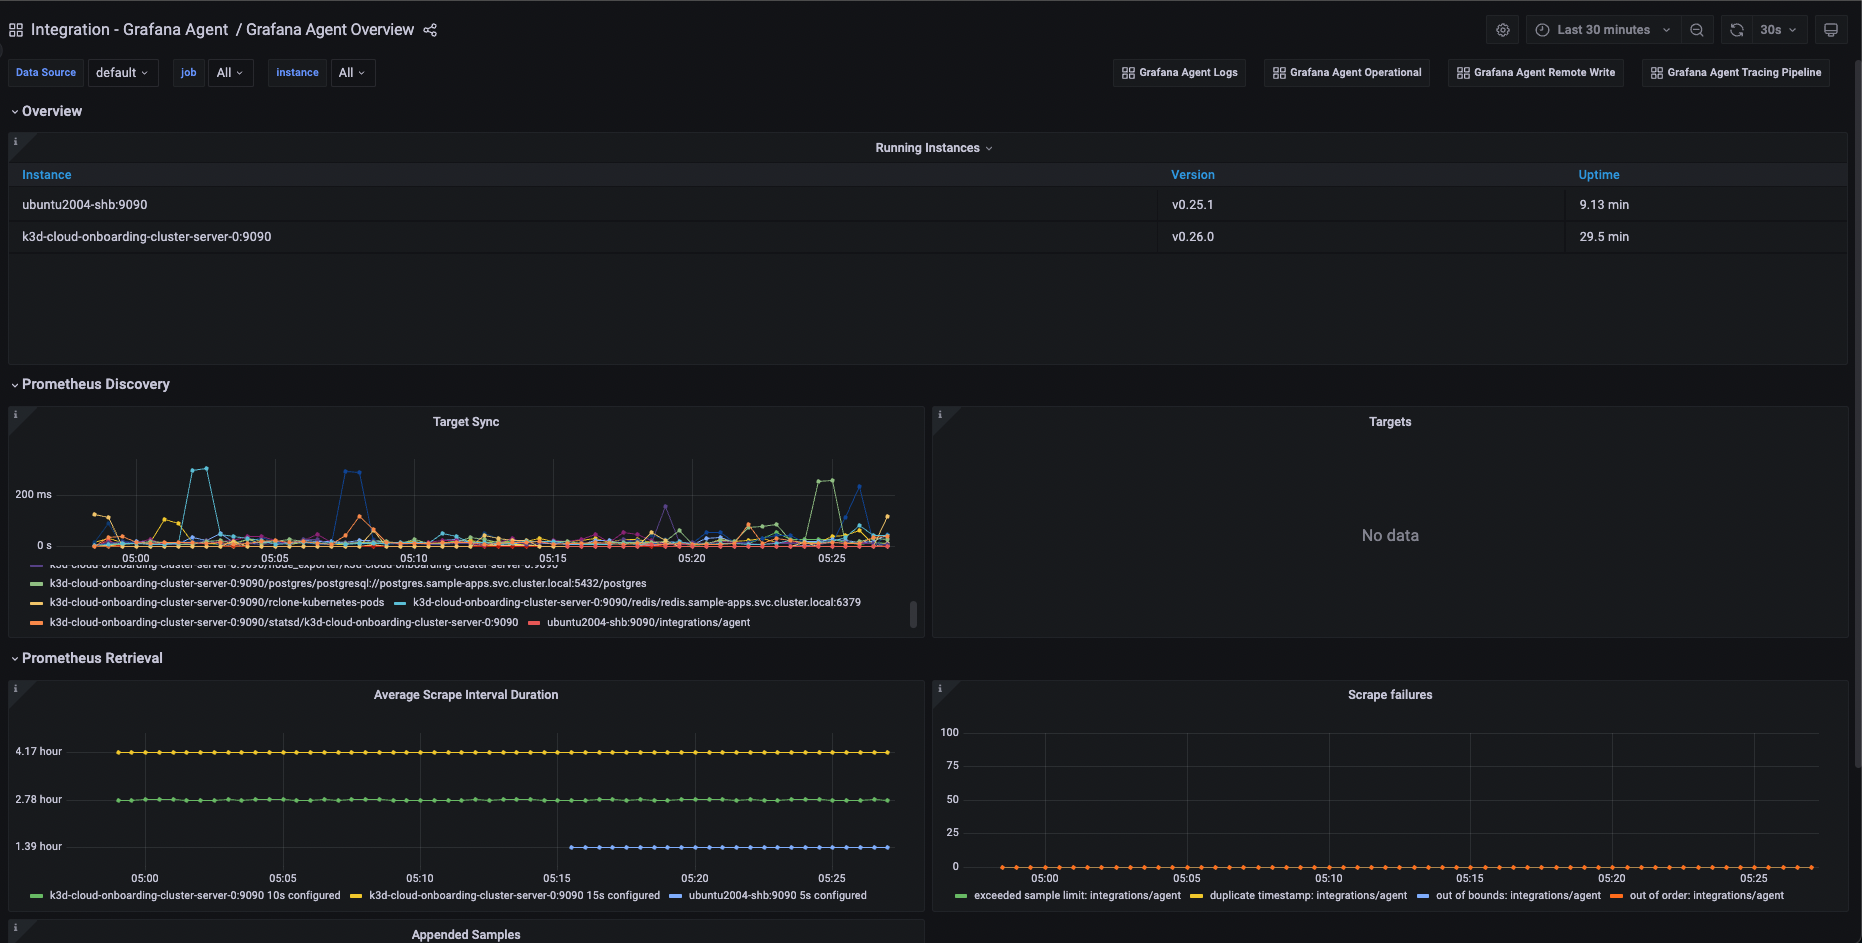
Task: Click the dashboards grid icon beside the title
Action: coord(15,29)
